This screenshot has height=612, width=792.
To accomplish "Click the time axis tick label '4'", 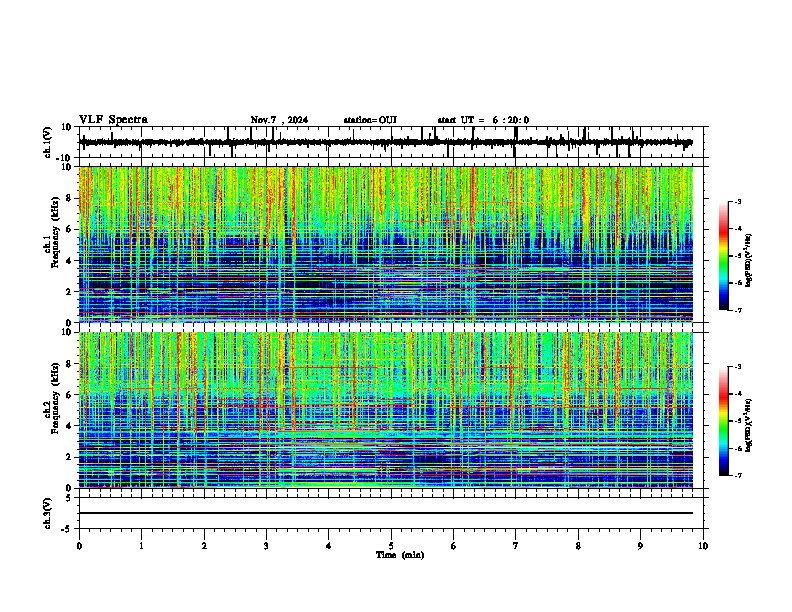I will click(328, 546).
